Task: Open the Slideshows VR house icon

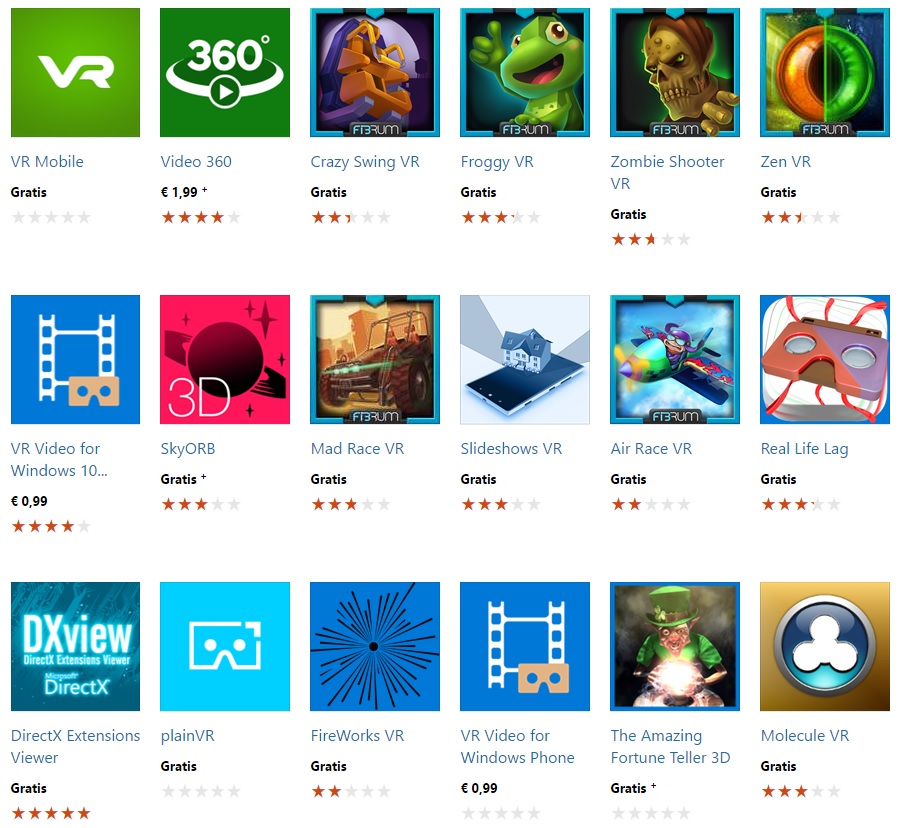Action: [525, 360]
